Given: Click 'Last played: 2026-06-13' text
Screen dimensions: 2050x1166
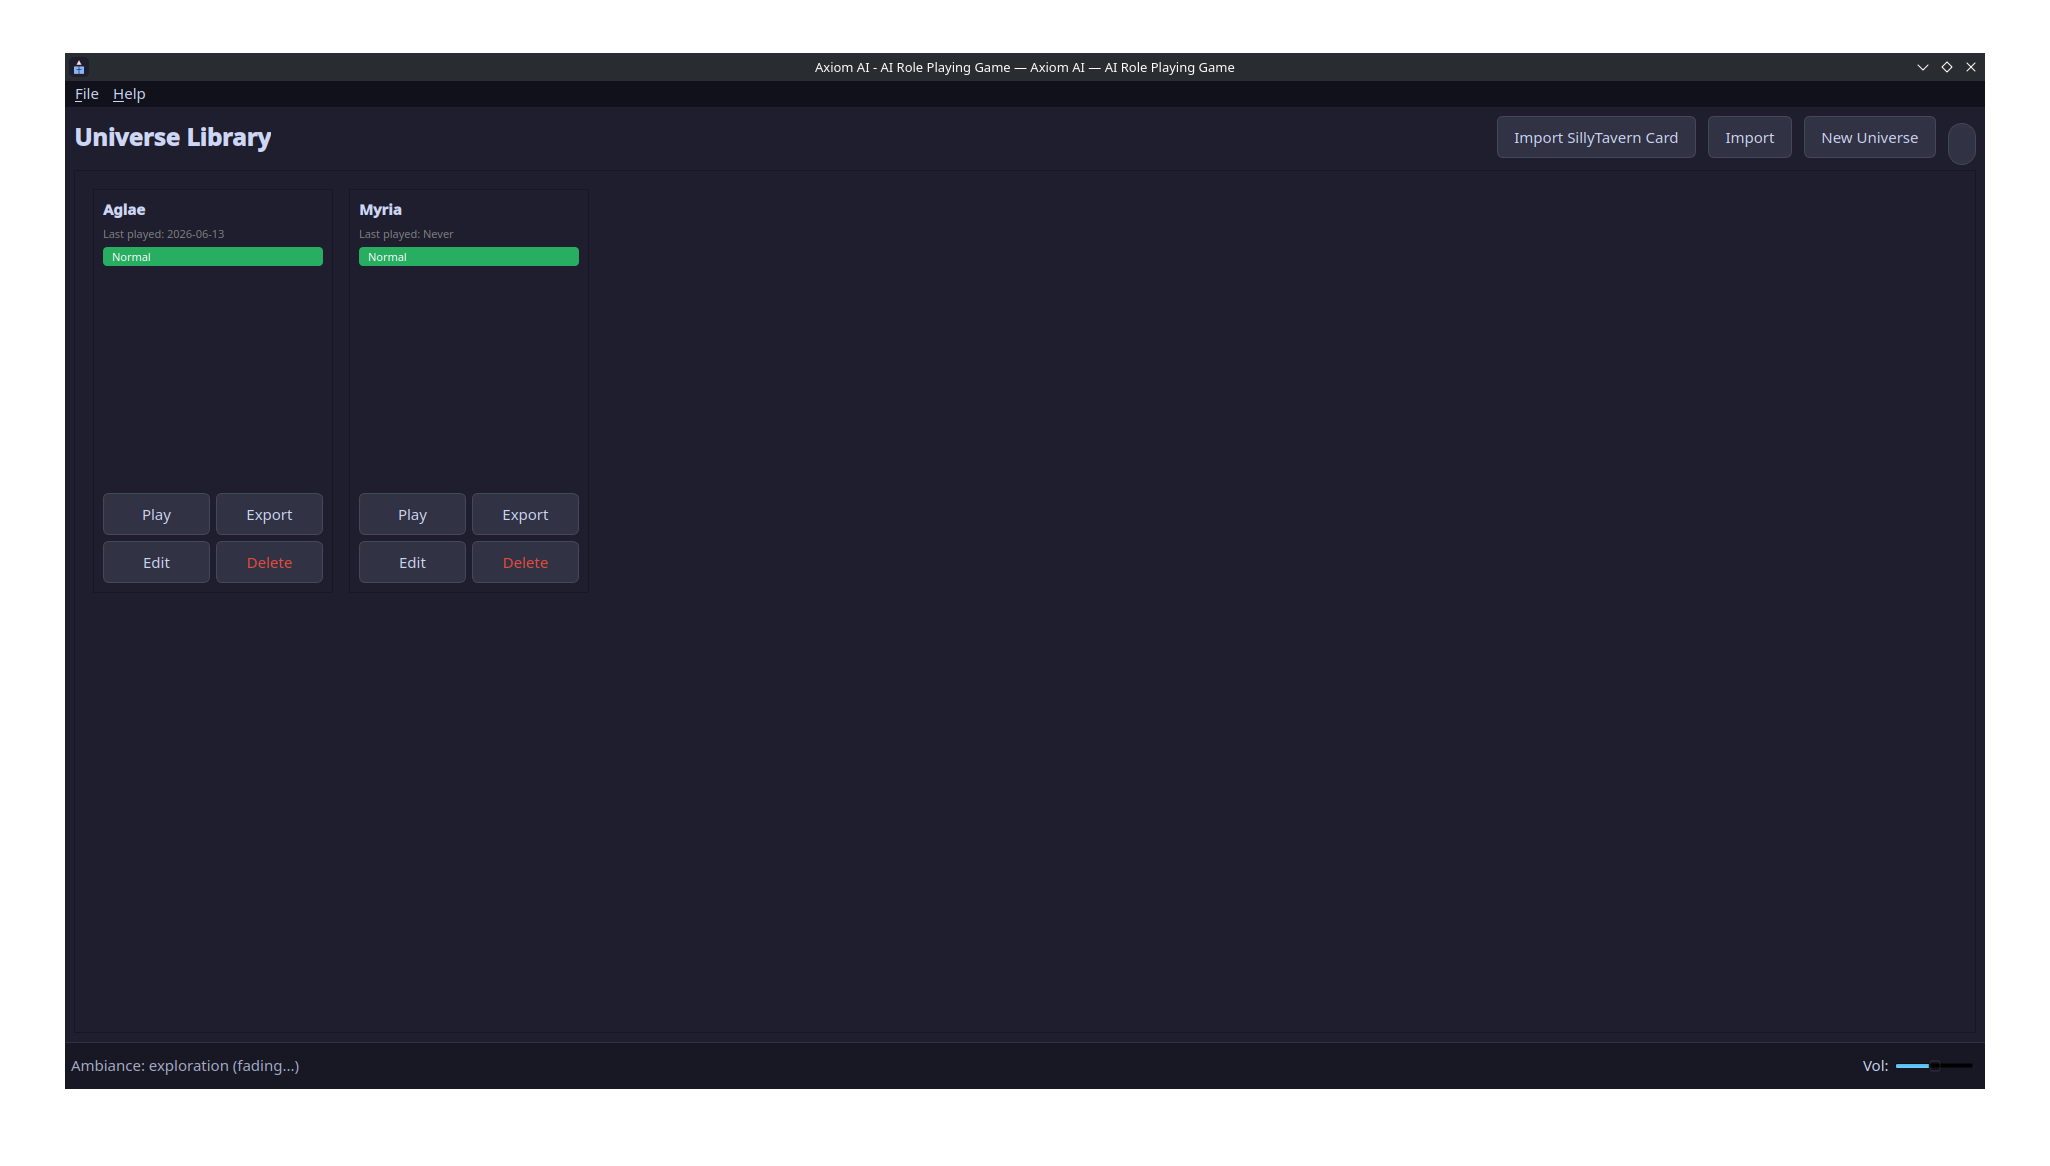Looking at the screenshot, I should [x=164, y=234].
